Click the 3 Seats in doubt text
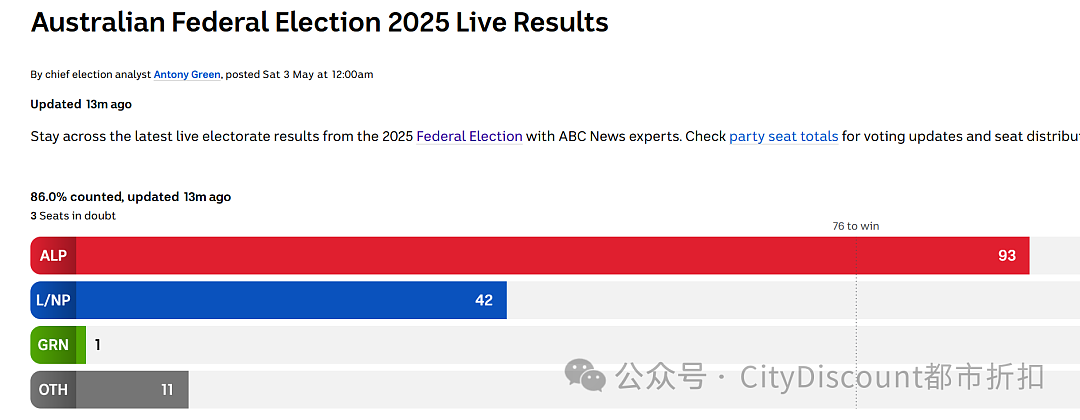This screenshot has height=420, width=1080. (x=73, y=216)
